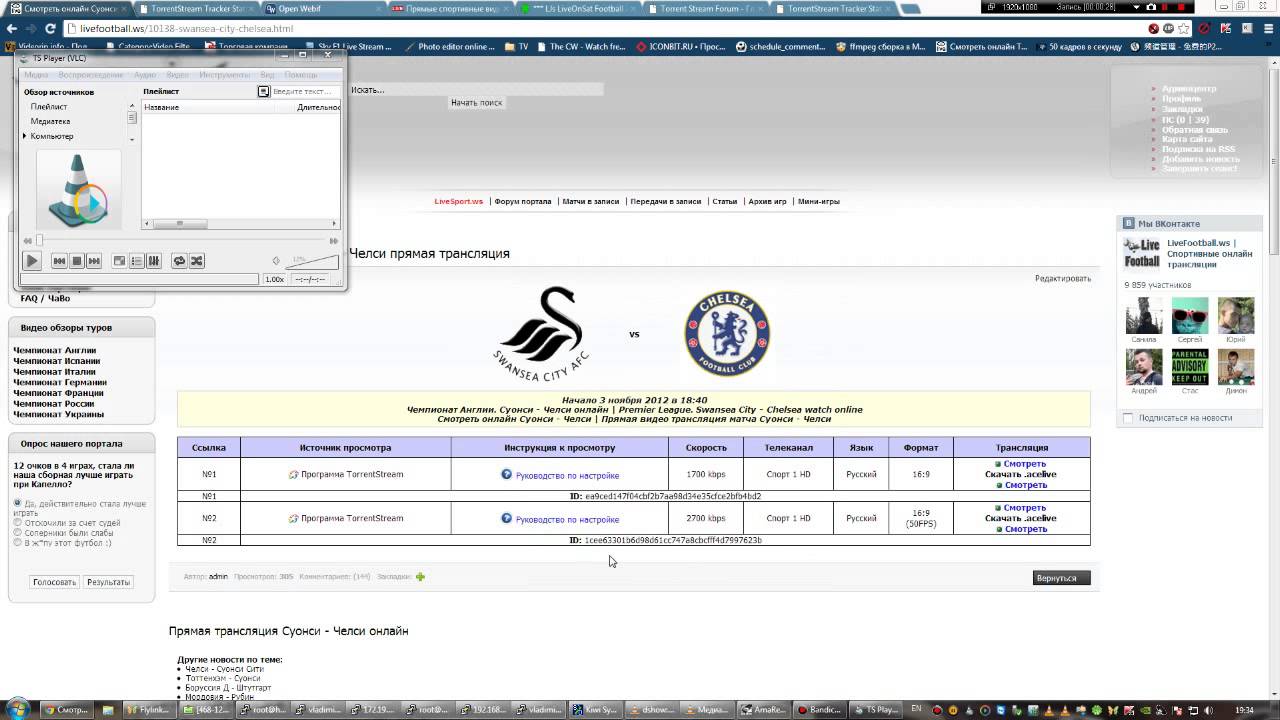Click the Chelsea Football Club logo

(x=727, y=334)
